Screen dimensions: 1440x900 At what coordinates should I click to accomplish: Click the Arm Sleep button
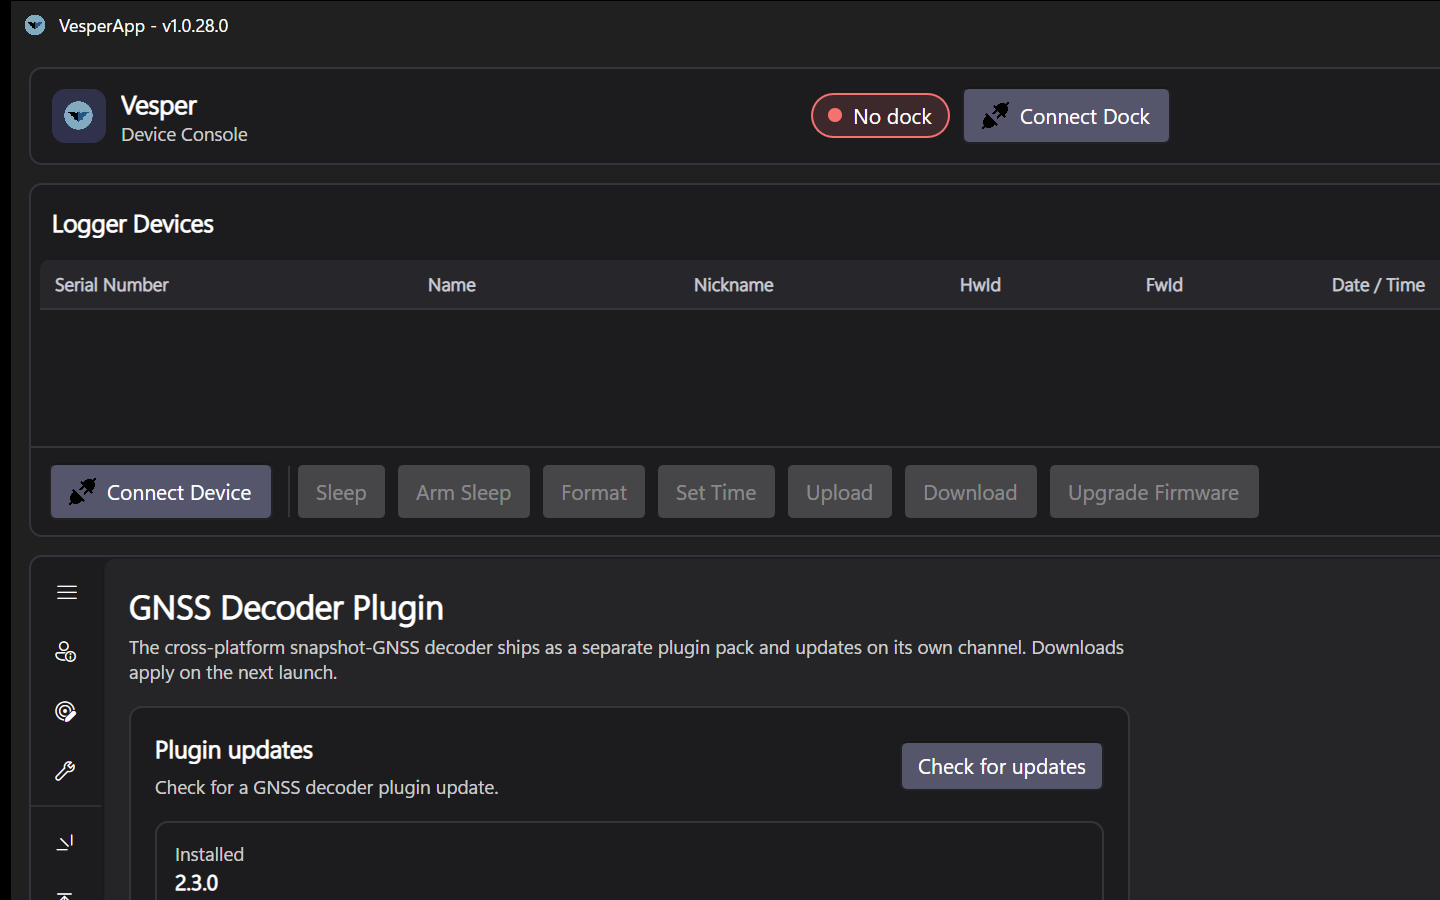click(x=464, y=492)
